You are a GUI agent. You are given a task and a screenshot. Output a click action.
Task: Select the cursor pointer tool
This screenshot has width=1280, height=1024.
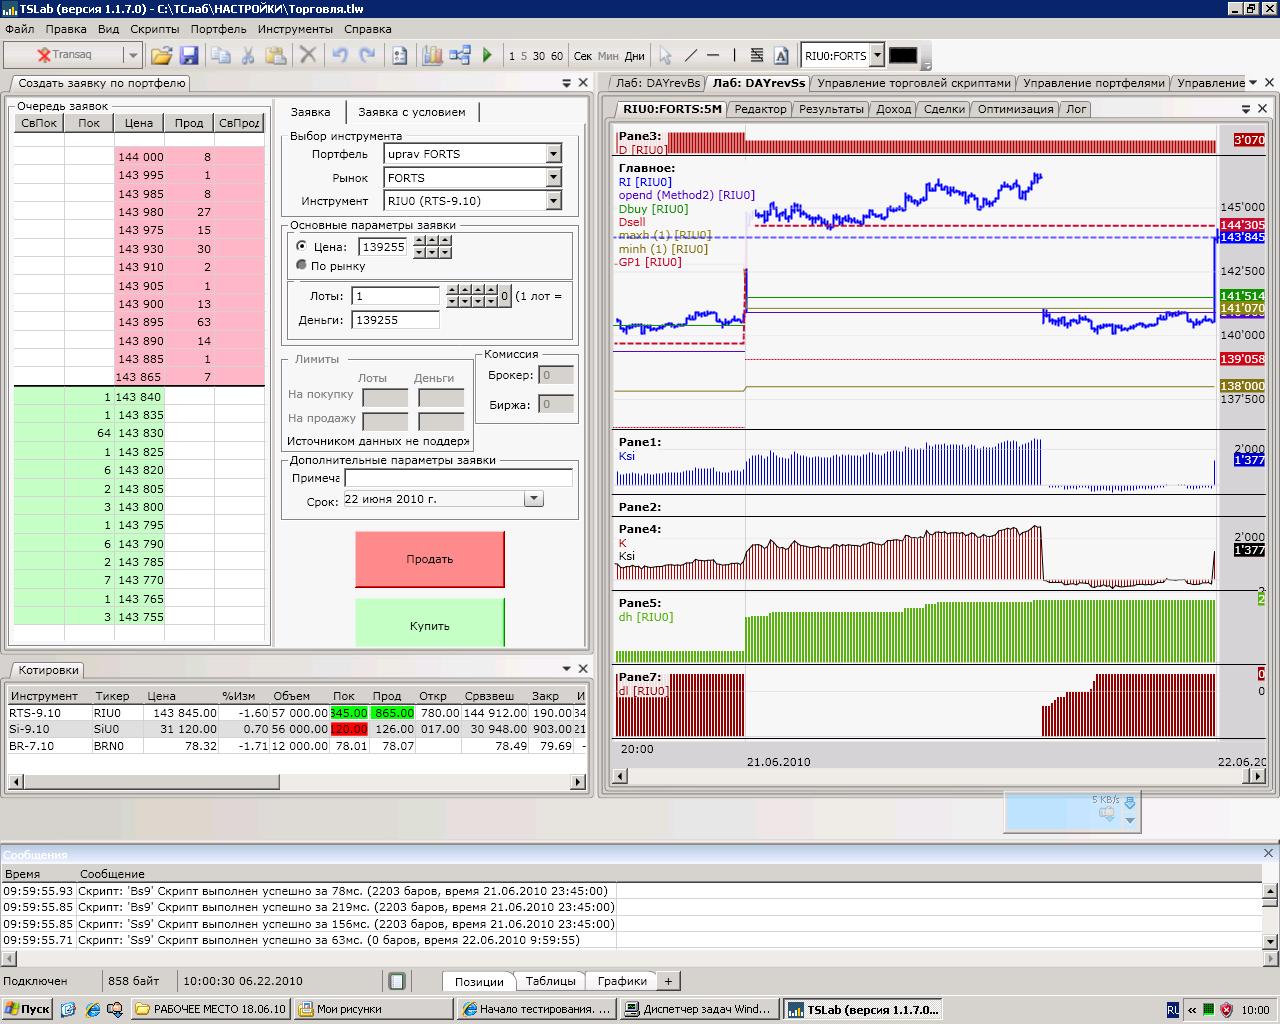tap(665, 56)
